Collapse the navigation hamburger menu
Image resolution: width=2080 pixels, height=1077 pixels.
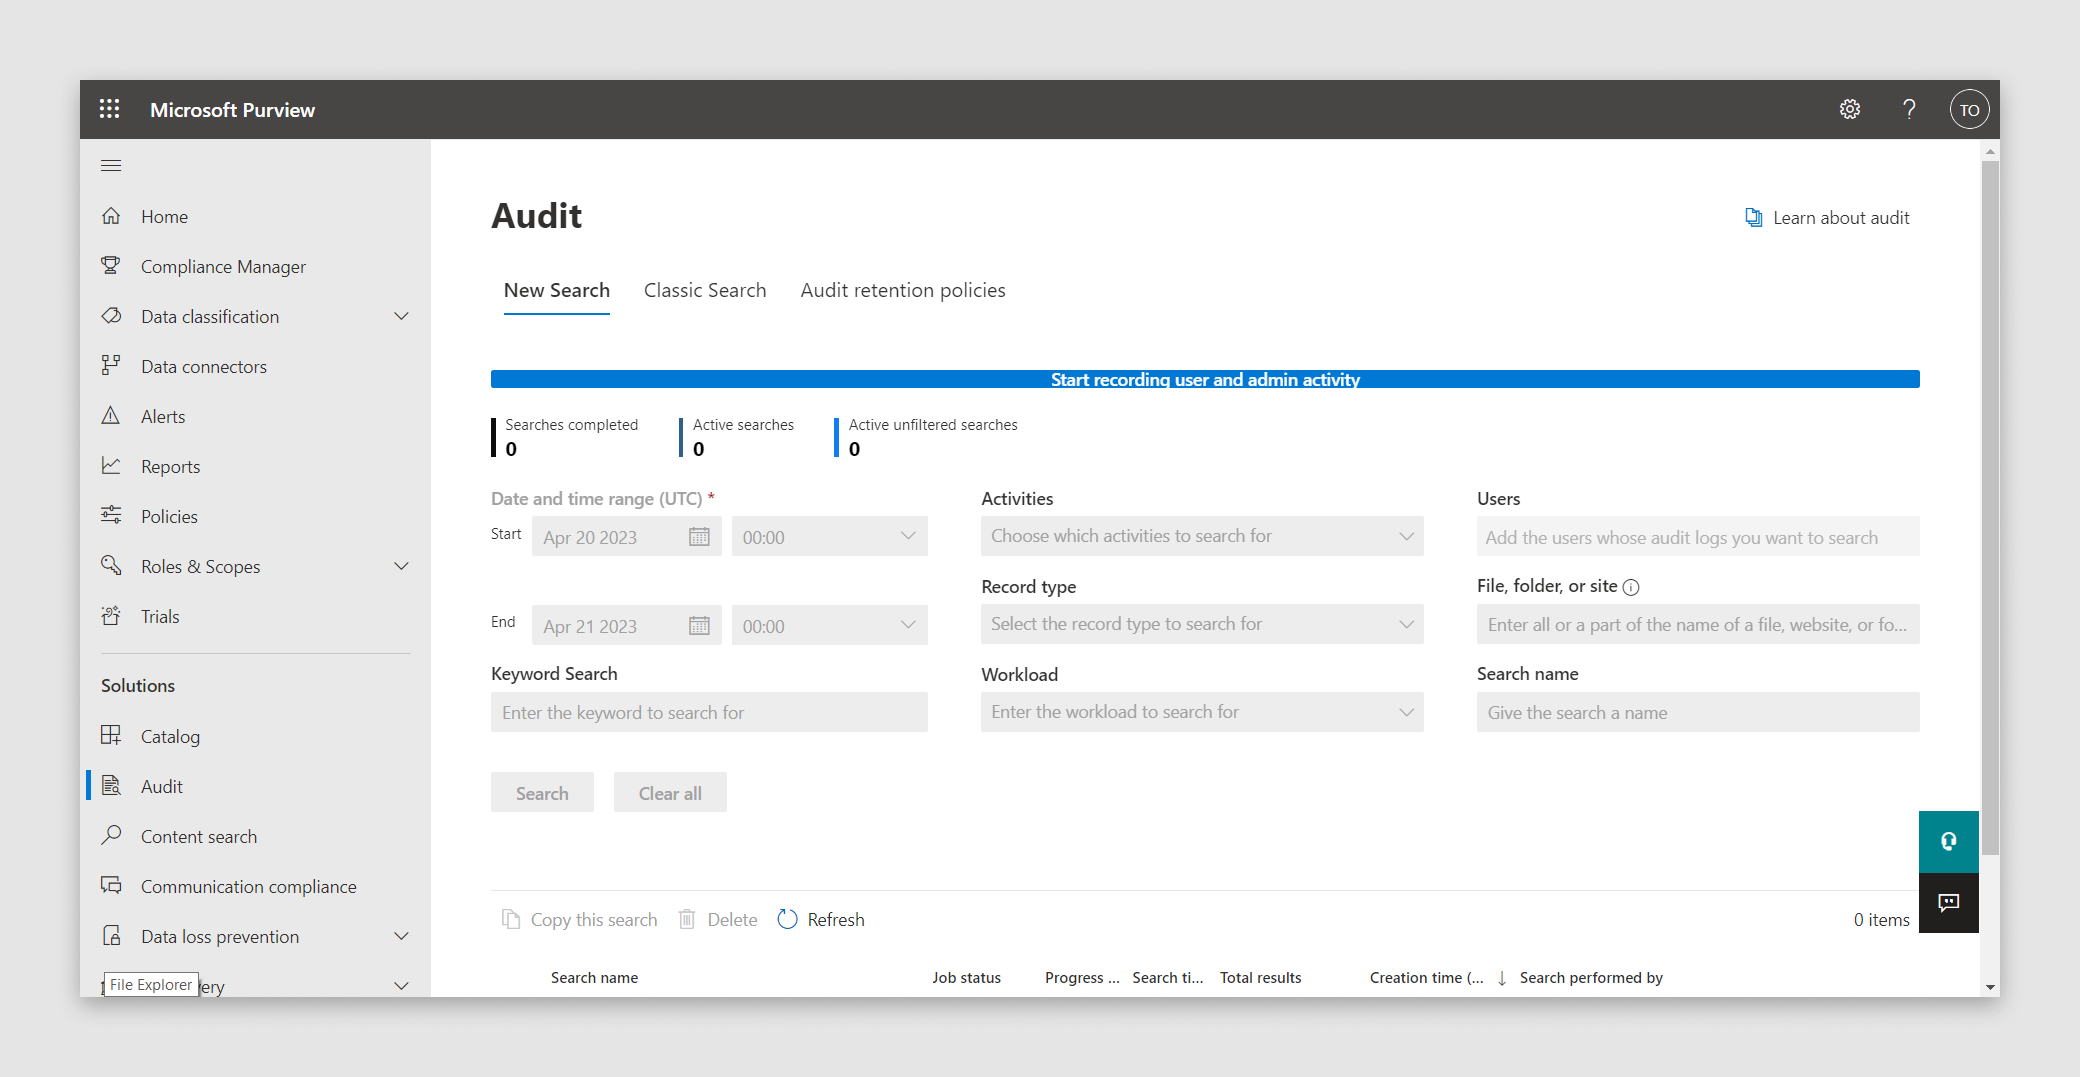pyautogui.click(x=111, y=165)
